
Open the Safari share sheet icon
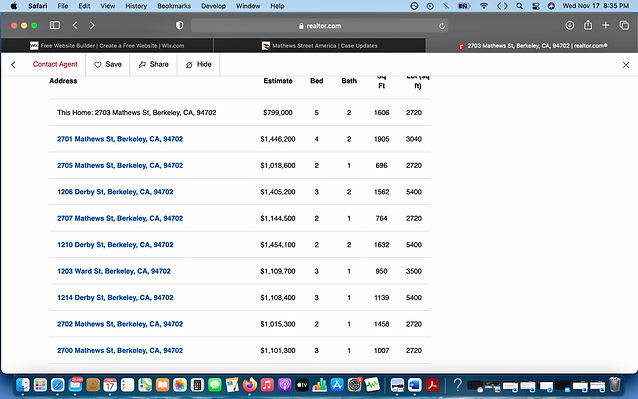coord(588,25)
